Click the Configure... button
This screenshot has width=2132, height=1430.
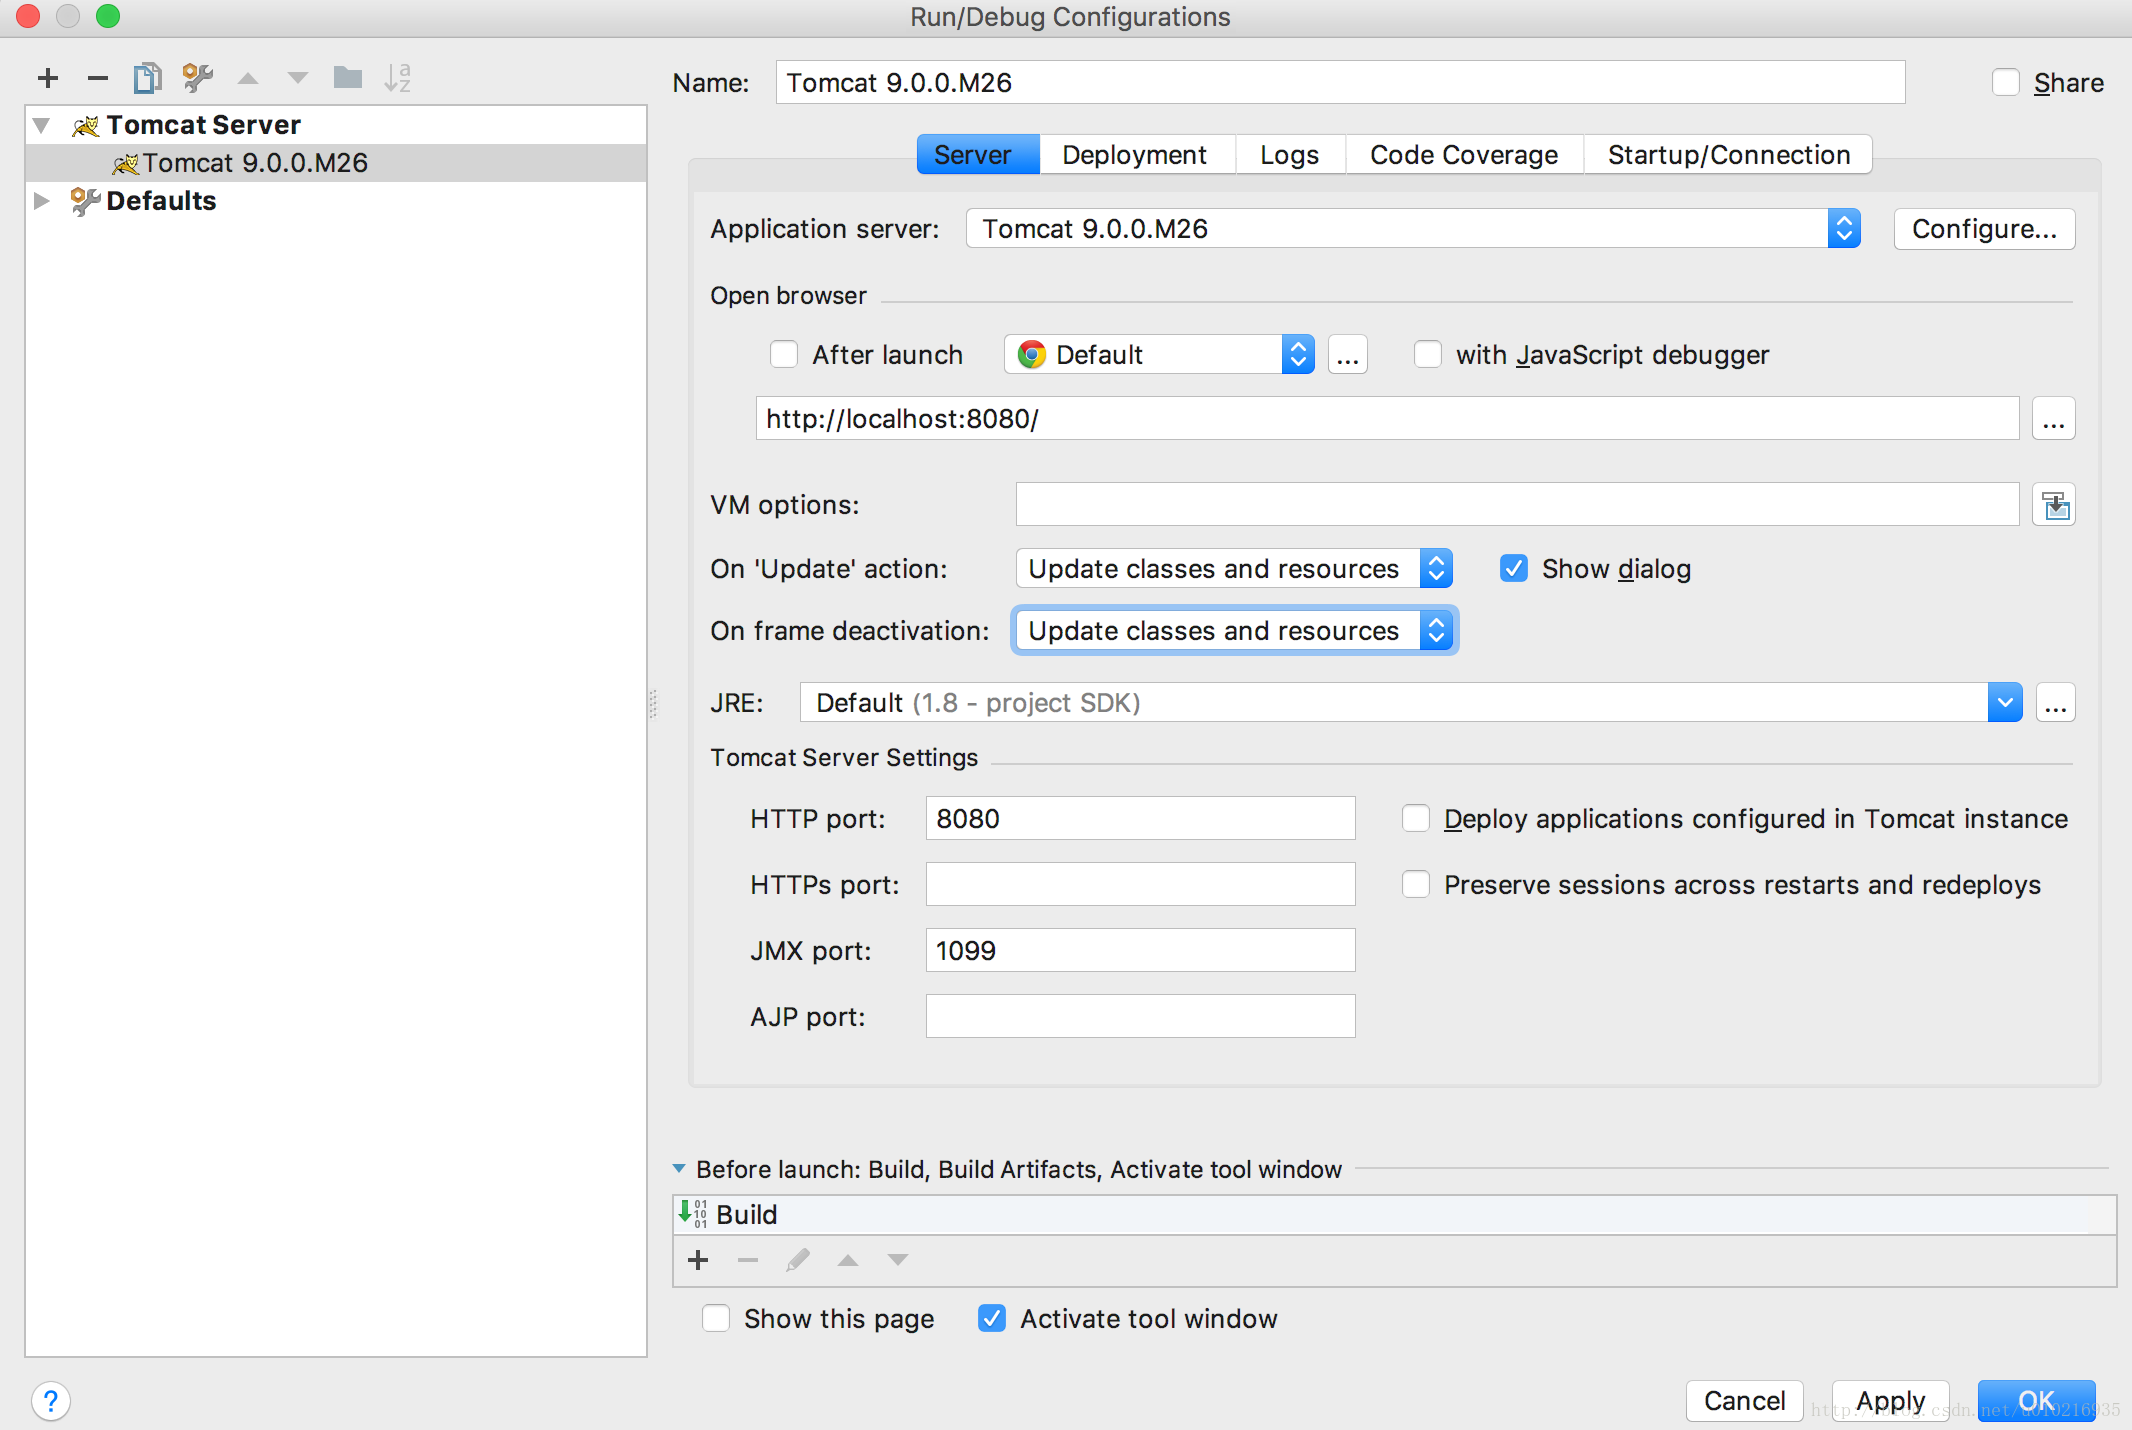pyautogui.click(x=1984, y=229)
